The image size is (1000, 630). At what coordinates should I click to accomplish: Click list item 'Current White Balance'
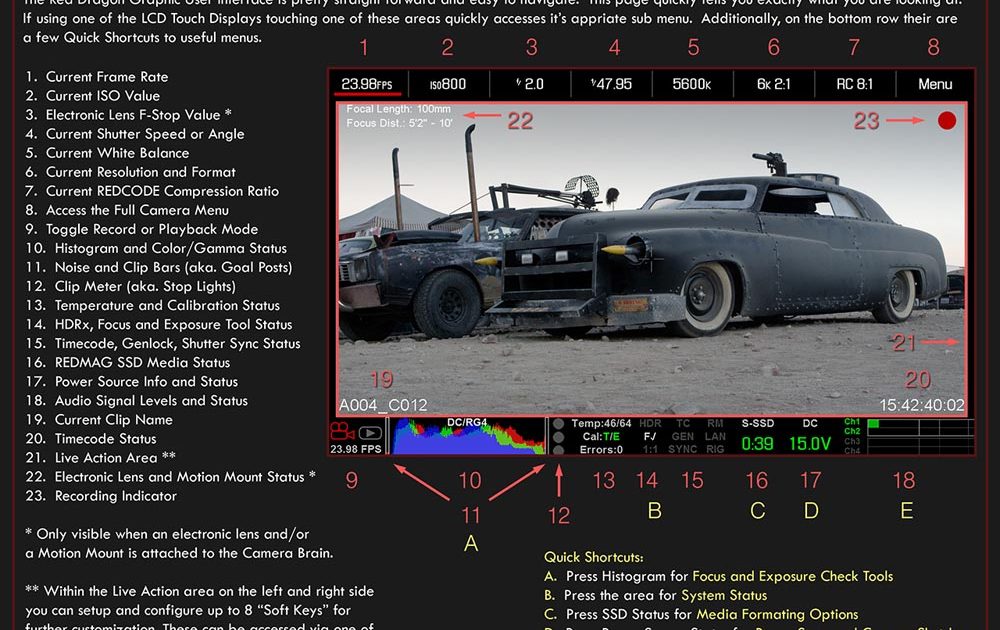pyautogui.click(x=117, y=153)
